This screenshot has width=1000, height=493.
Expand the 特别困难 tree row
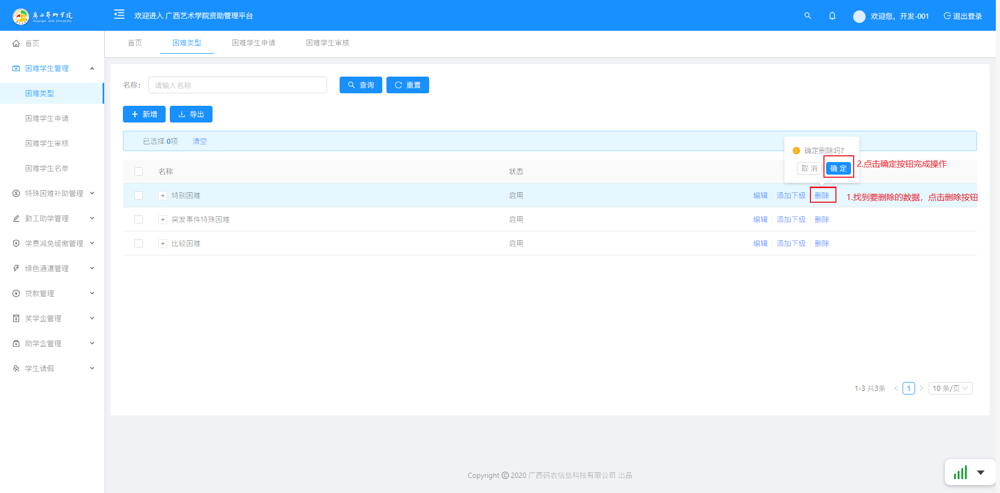163,196
